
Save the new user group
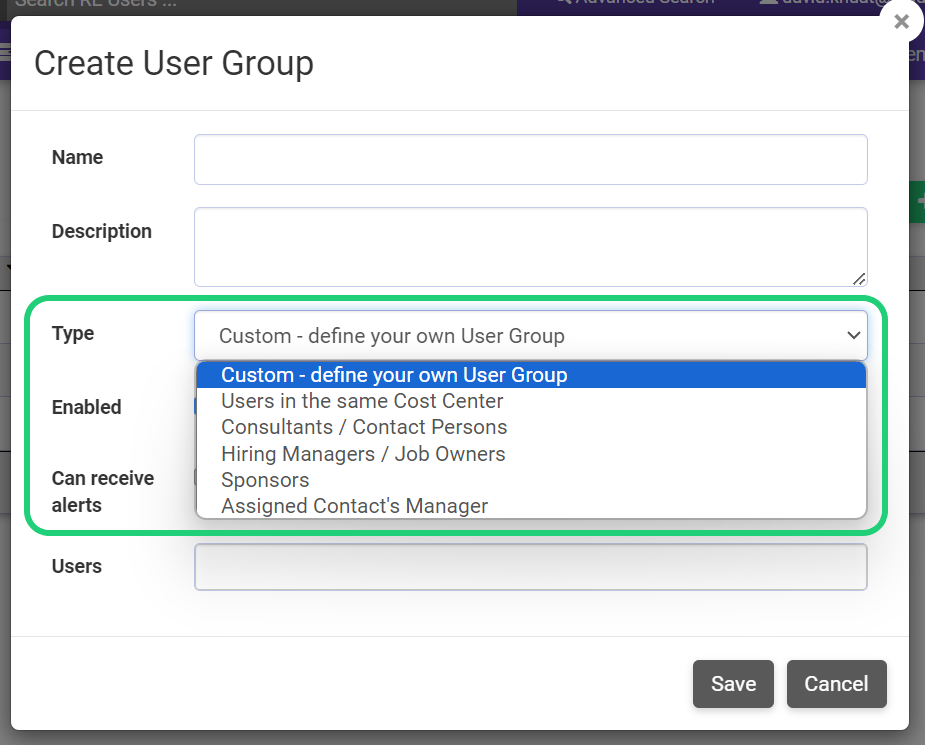[733, 684]
